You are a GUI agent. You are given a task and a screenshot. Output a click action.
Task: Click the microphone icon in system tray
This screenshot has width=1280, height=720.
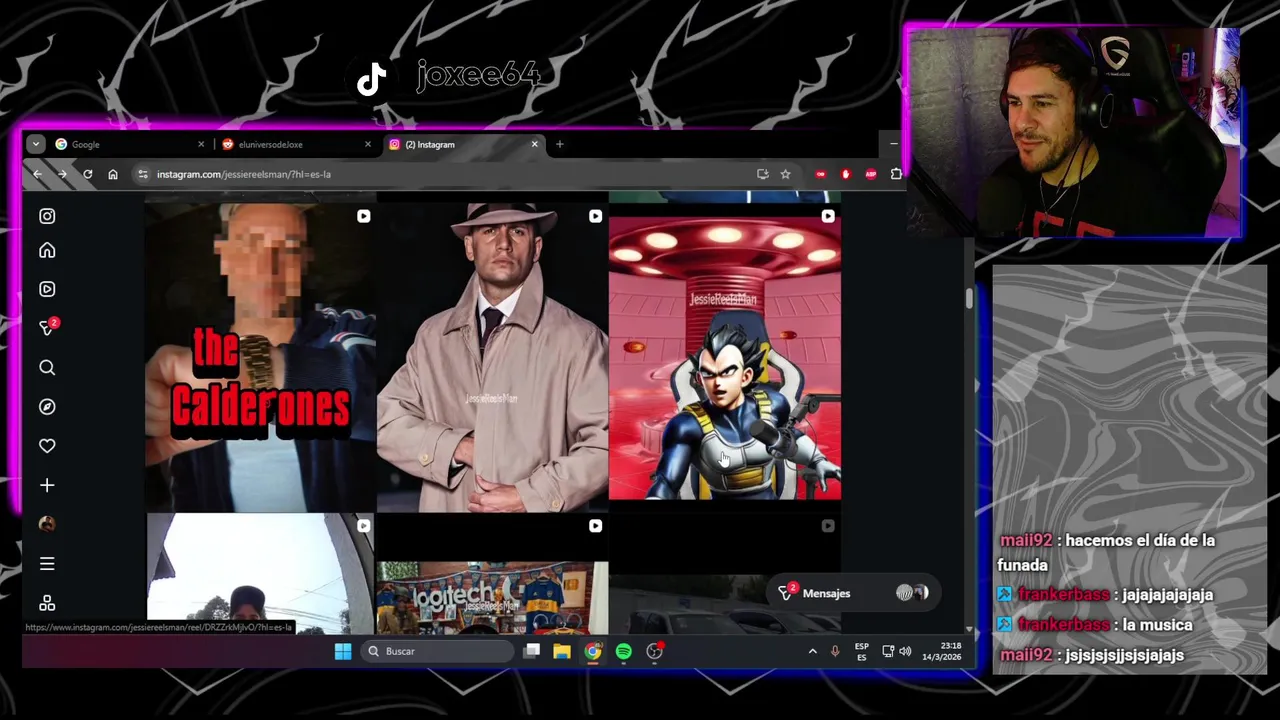pyautogui.click(x=835, y=651)
